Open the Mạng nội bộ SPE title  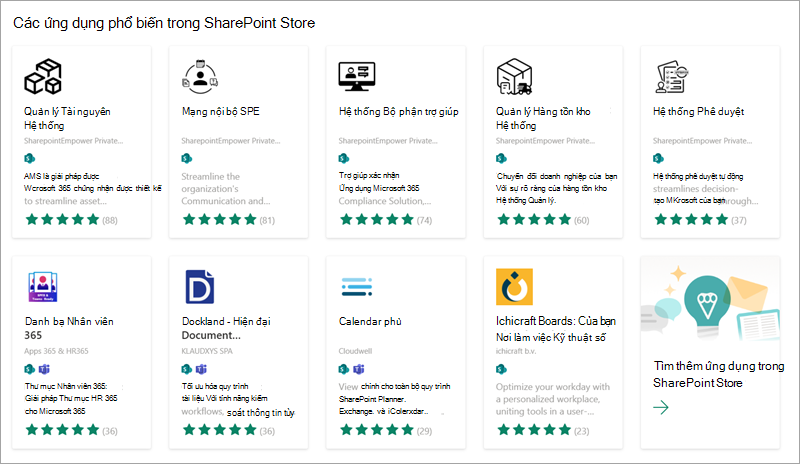point(221,111)
